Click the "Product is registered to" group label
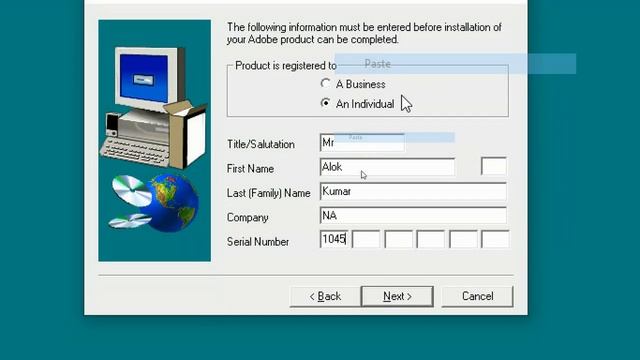Image resolution: width=640 pixels, height=360 pixels. [286, 66]
